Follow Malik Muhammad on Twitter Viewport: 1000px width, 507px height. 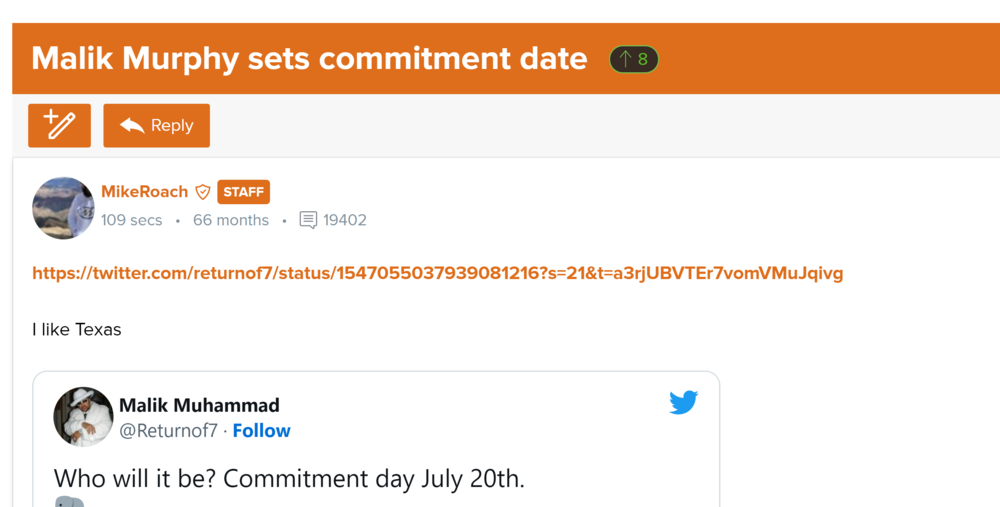[x=262, y=431]
